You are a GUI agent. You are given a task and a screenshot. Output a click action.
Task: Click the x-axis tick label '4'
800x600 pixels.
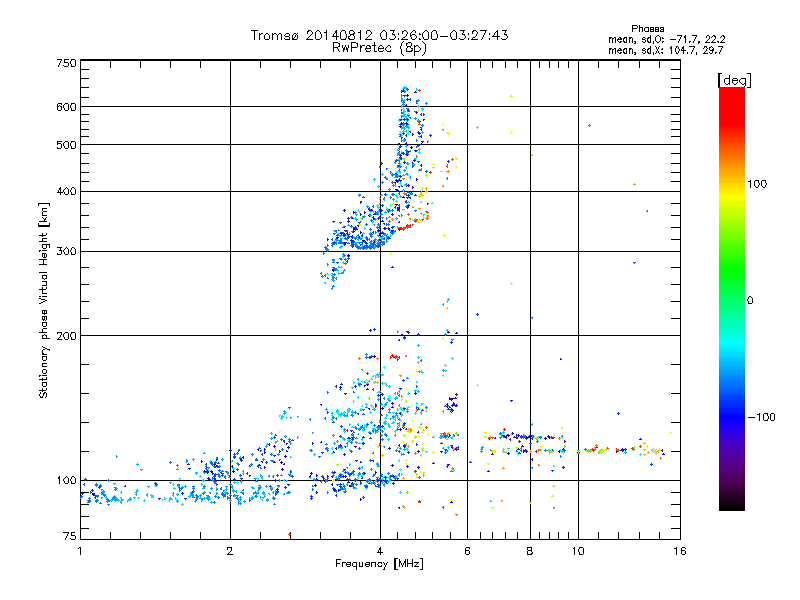[x=380, y=551]
